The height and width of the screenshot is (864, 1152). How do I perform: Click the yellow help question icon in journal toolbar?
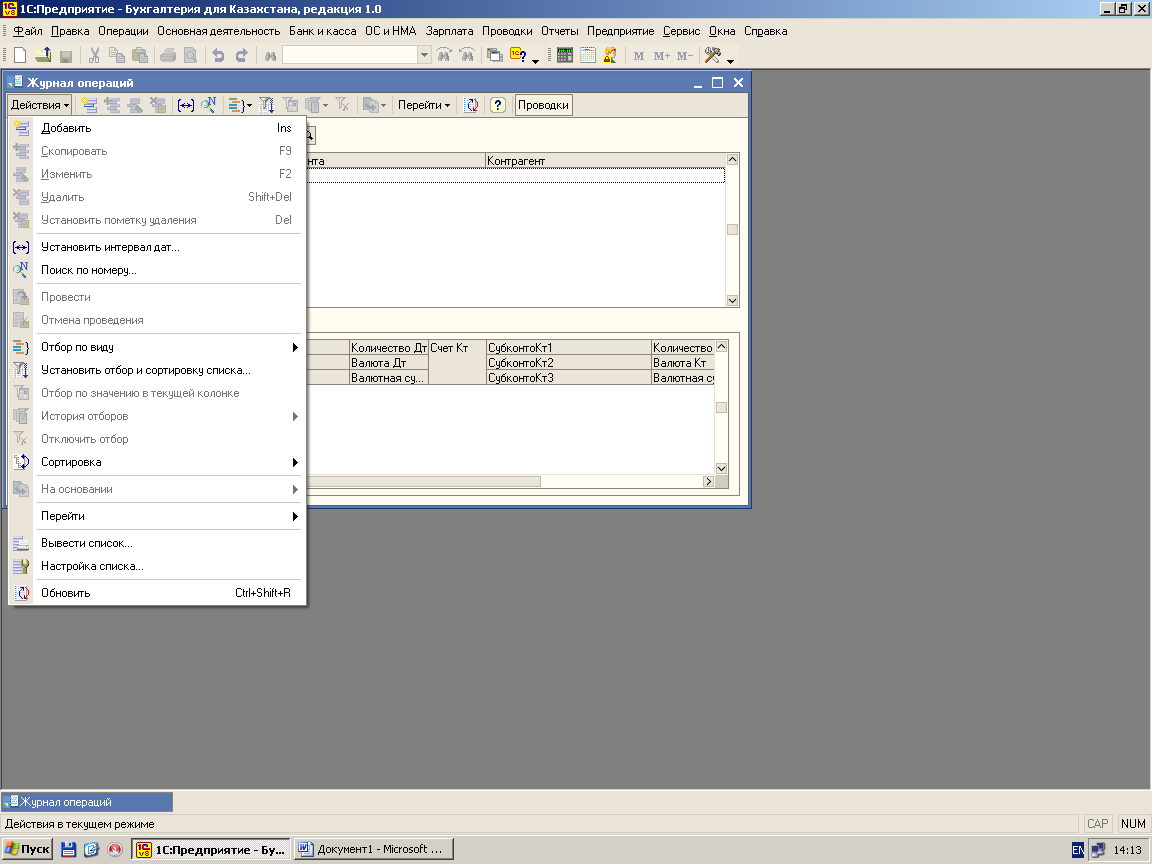click(x=497, y=105)
